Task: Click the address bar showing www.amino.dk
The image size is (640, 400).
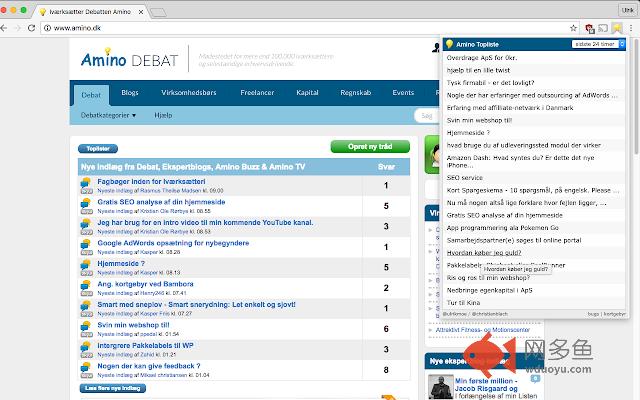Action: 310,28
